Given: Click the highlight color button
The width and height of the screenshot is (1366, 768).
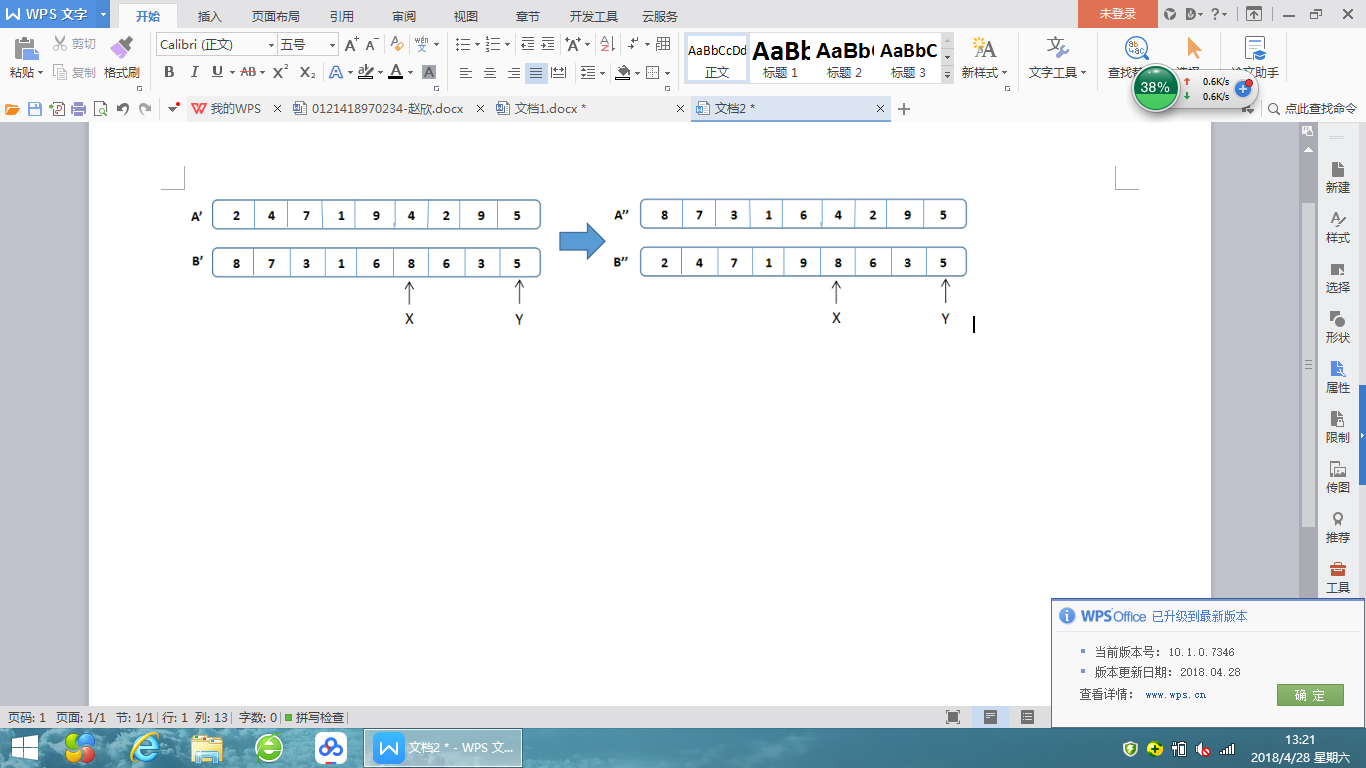Looking at the screenshot, I should [365, 72].
